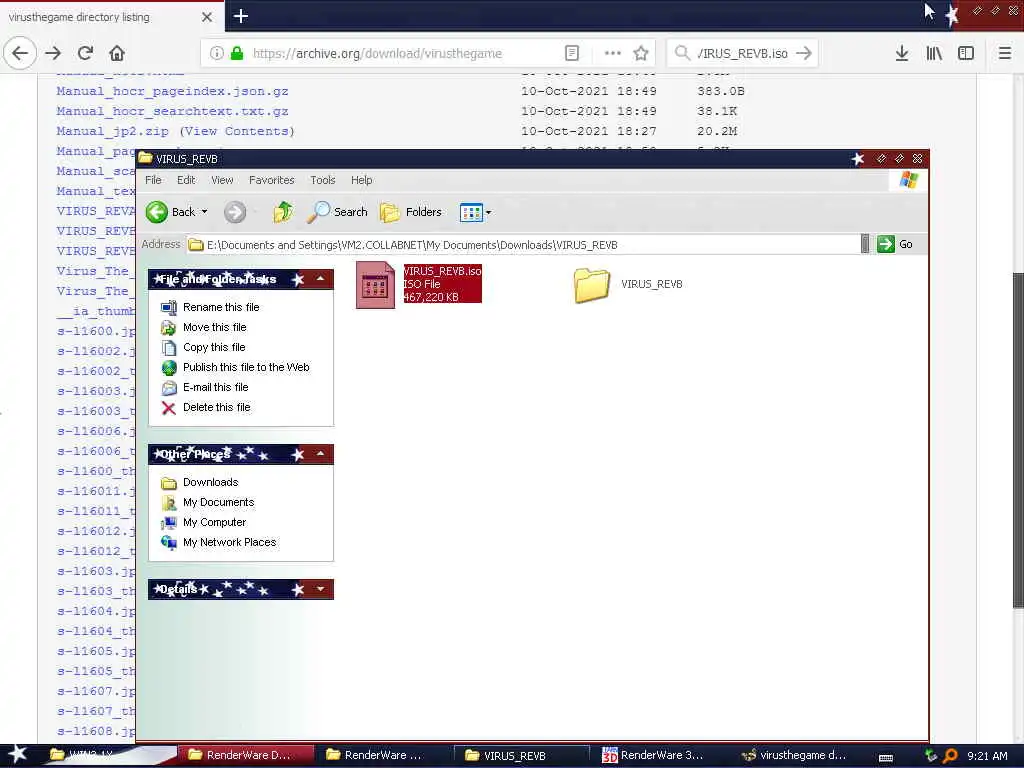Screen dimensions: 1024x768
Task: Open Explorer Favorites menu
Action: click(x=272, y=180)
